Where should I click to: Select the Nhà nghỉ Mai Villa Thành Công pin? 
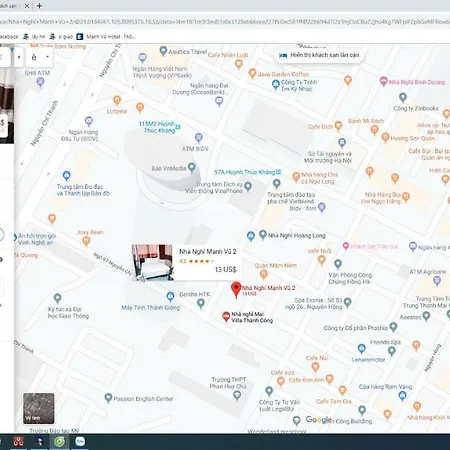pos(226,316)
